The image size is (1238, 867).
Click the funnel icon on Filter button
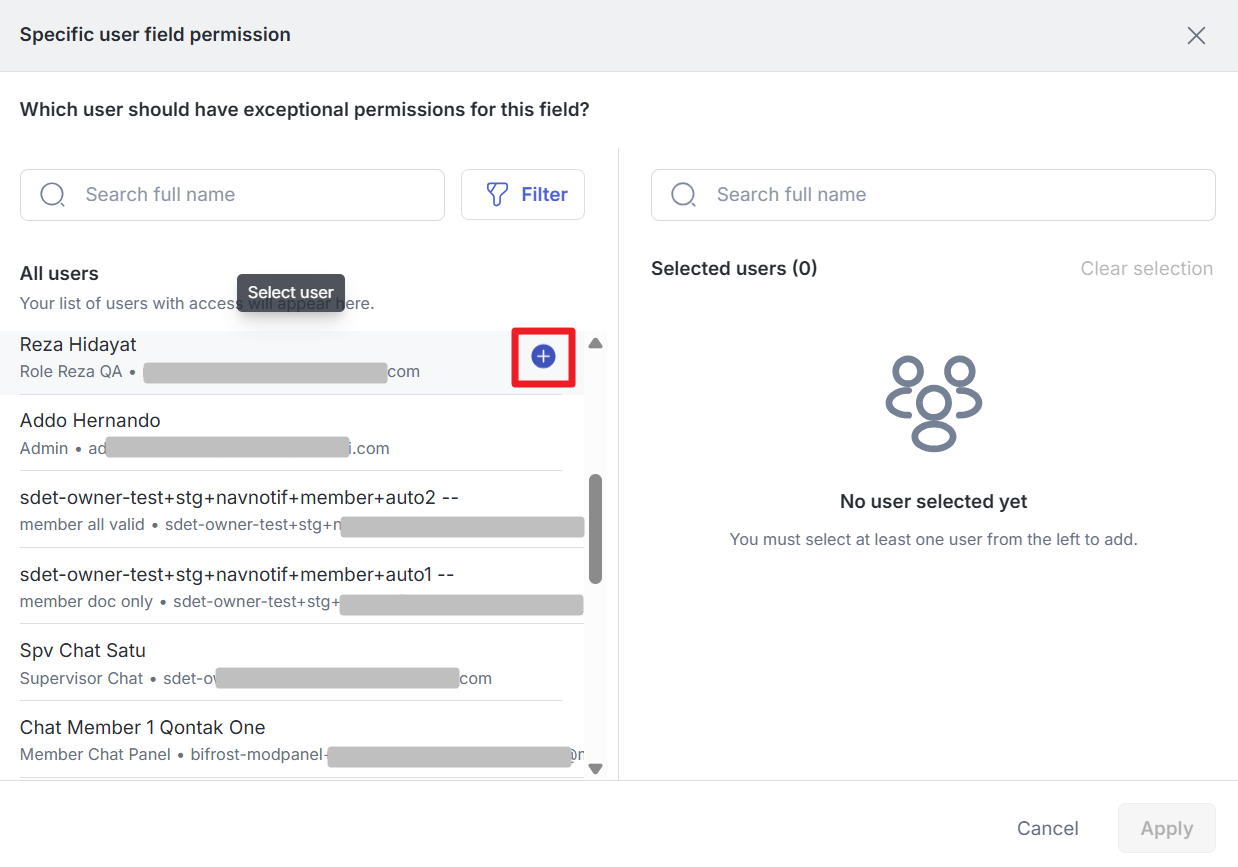pyautogui.click(x=497, y=195)
